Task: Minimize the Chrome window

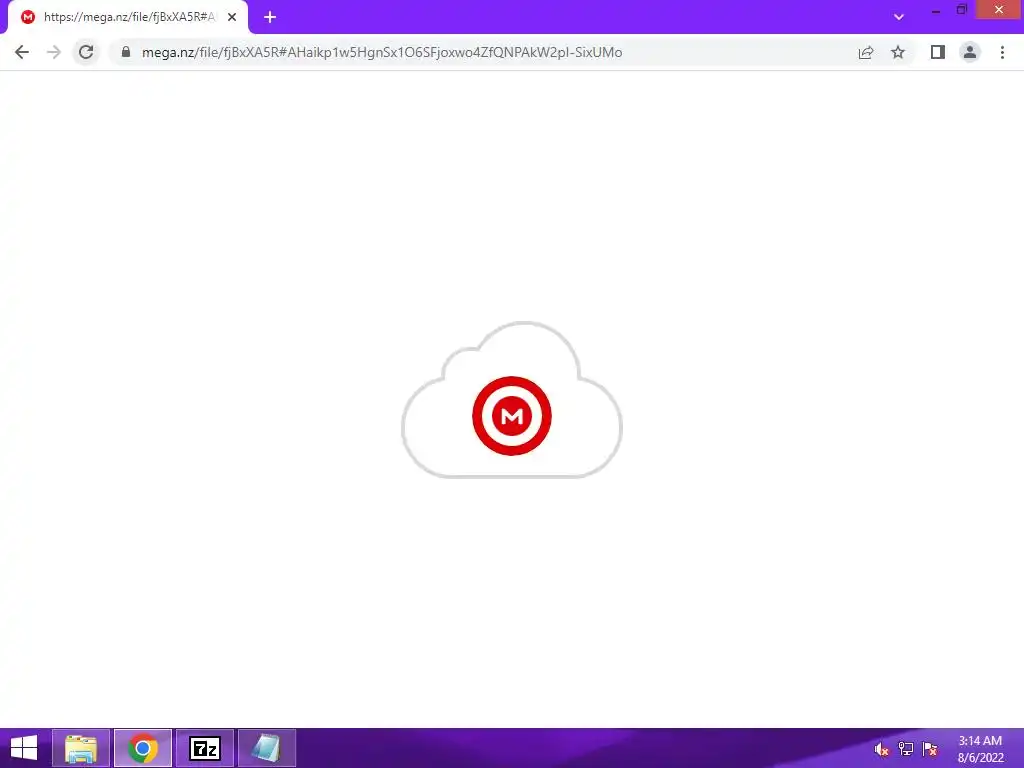Action: click(x=936, y=10)
